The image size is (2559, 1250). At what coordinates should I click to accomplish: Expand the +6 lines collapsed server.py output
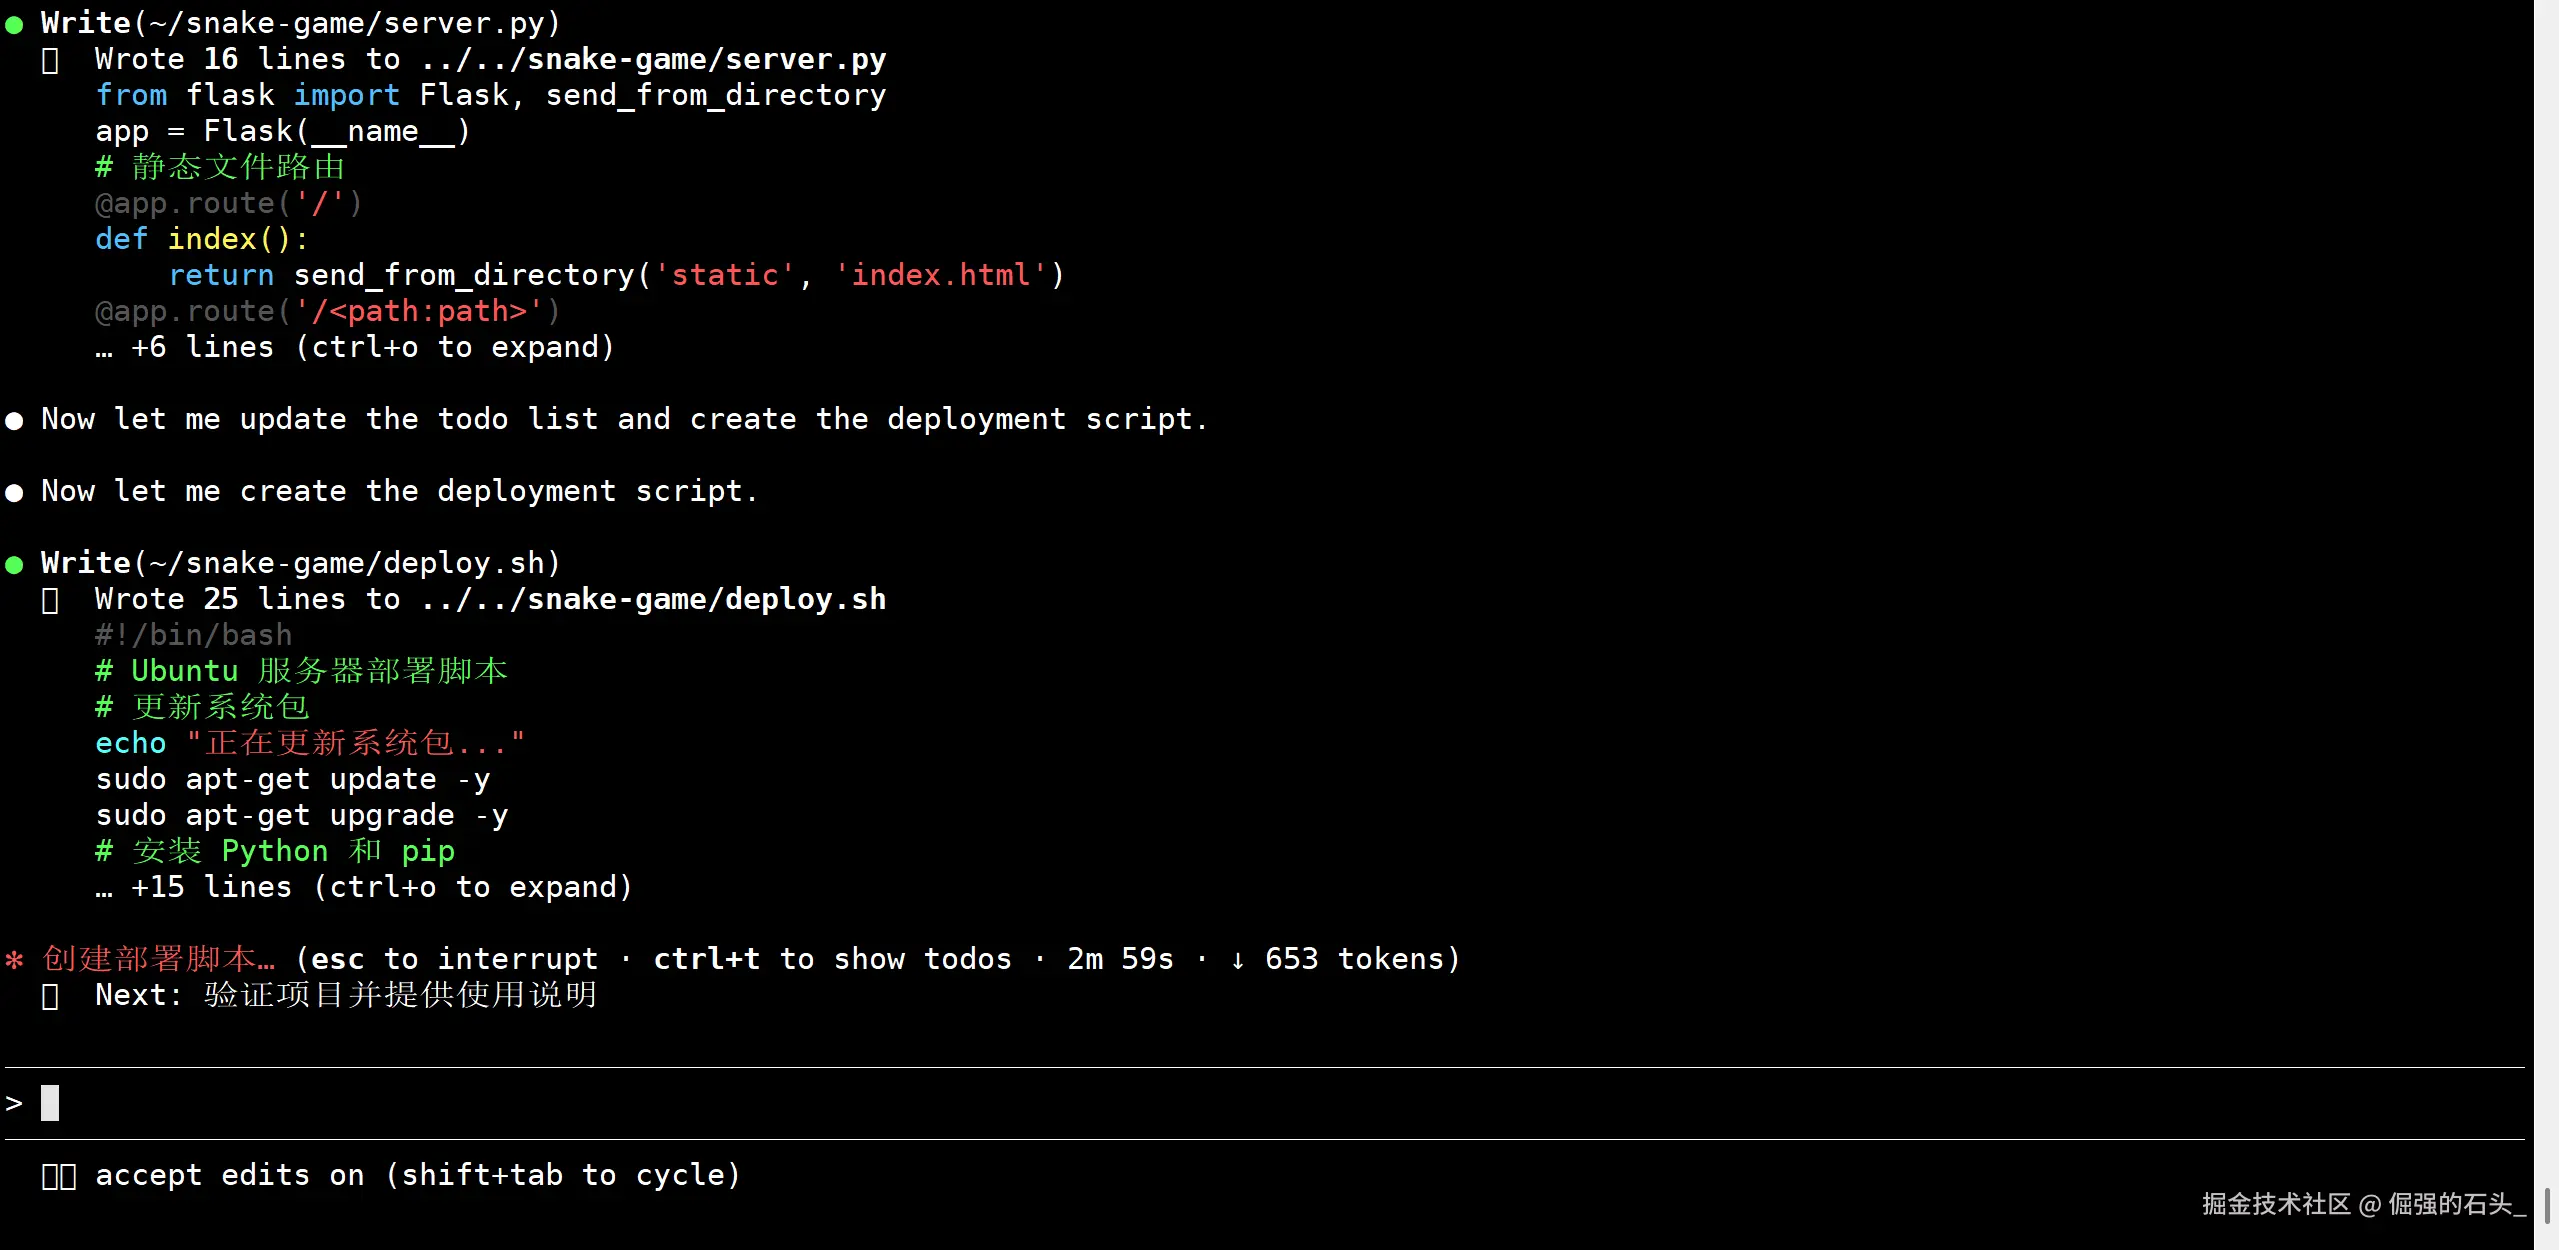pos(355,348)
